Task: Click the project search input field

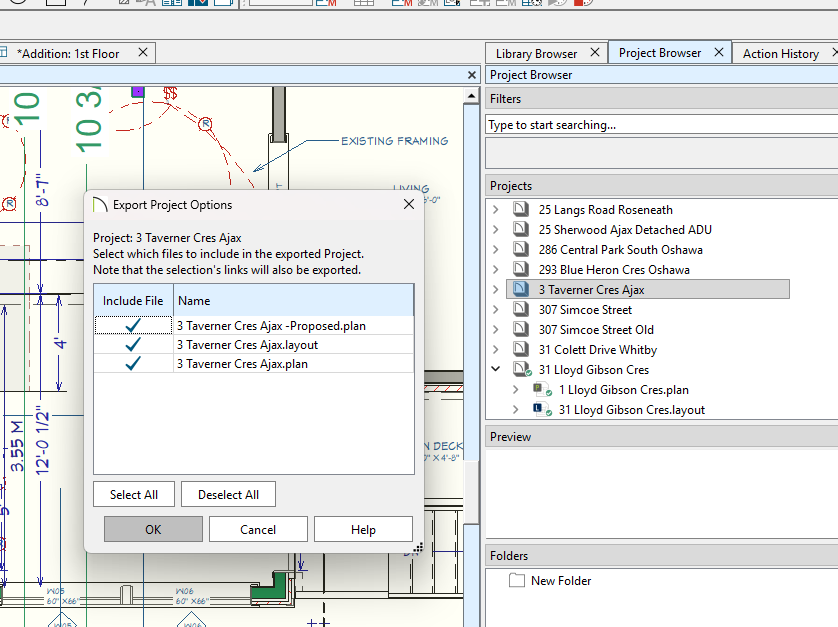Action: tap(660, 125)
